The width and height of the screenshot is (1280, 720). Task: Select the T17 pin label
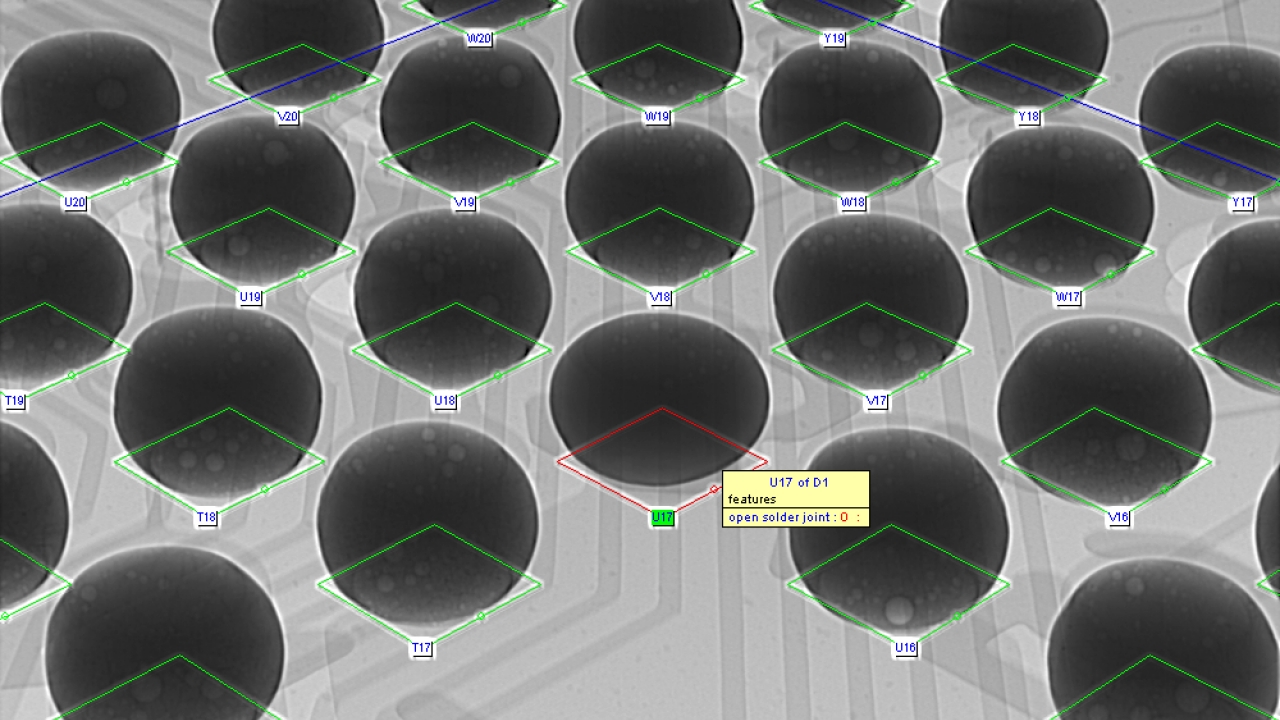coord(422,649)
